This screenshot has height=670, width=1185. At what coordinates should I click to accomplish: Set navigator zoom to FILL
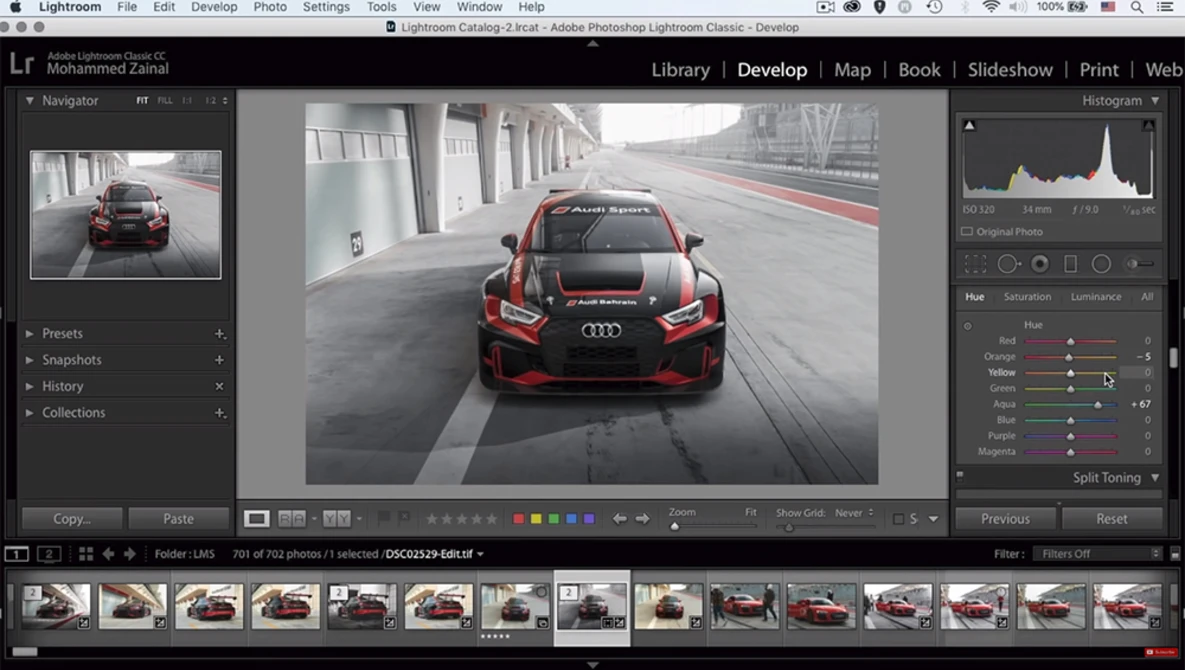pos(165,100)
